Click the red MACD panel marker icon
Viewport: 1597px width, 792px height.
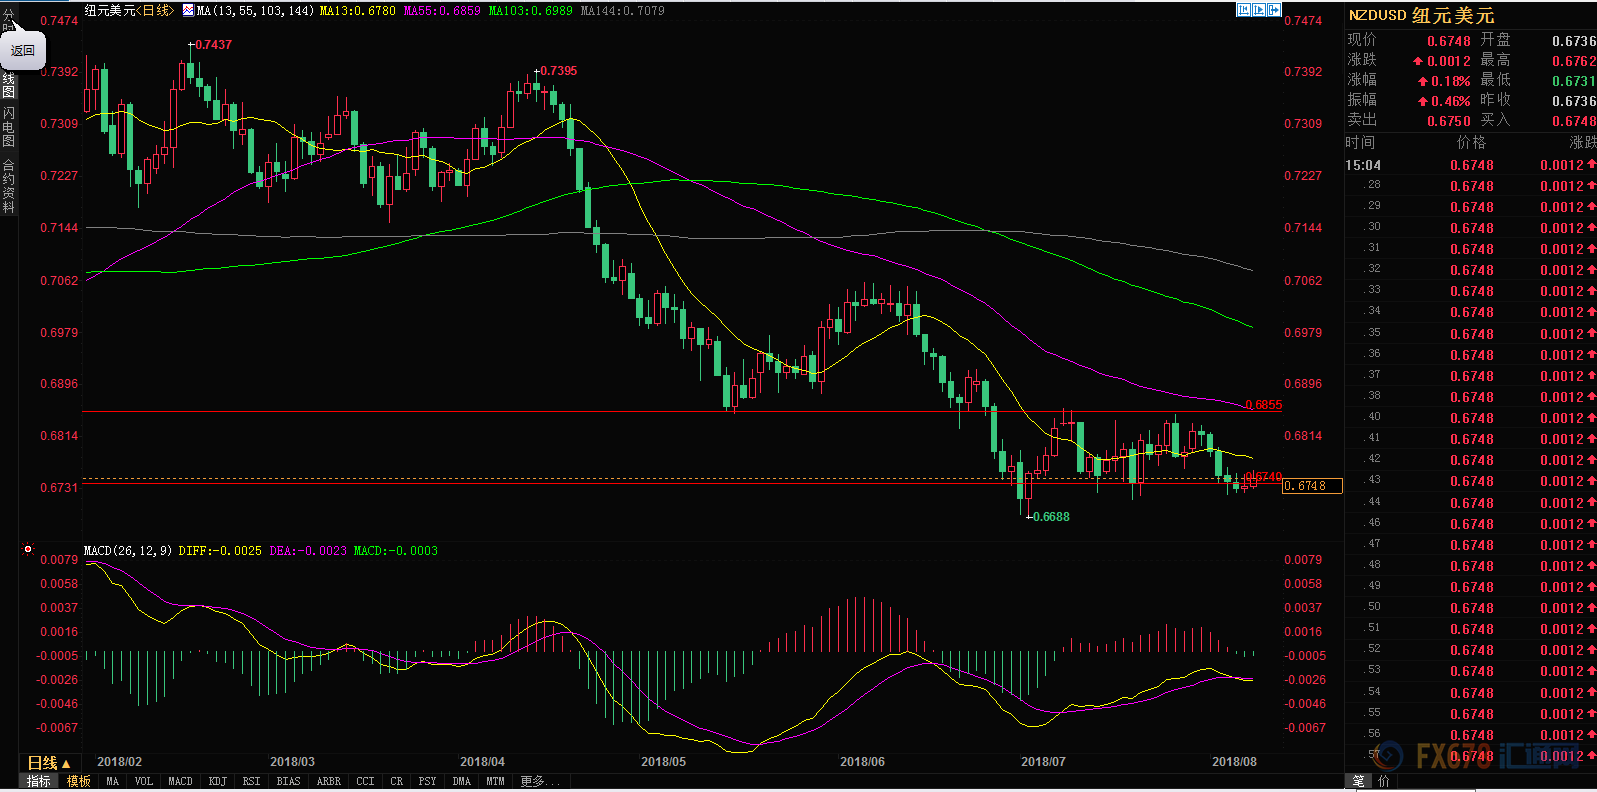28,549
